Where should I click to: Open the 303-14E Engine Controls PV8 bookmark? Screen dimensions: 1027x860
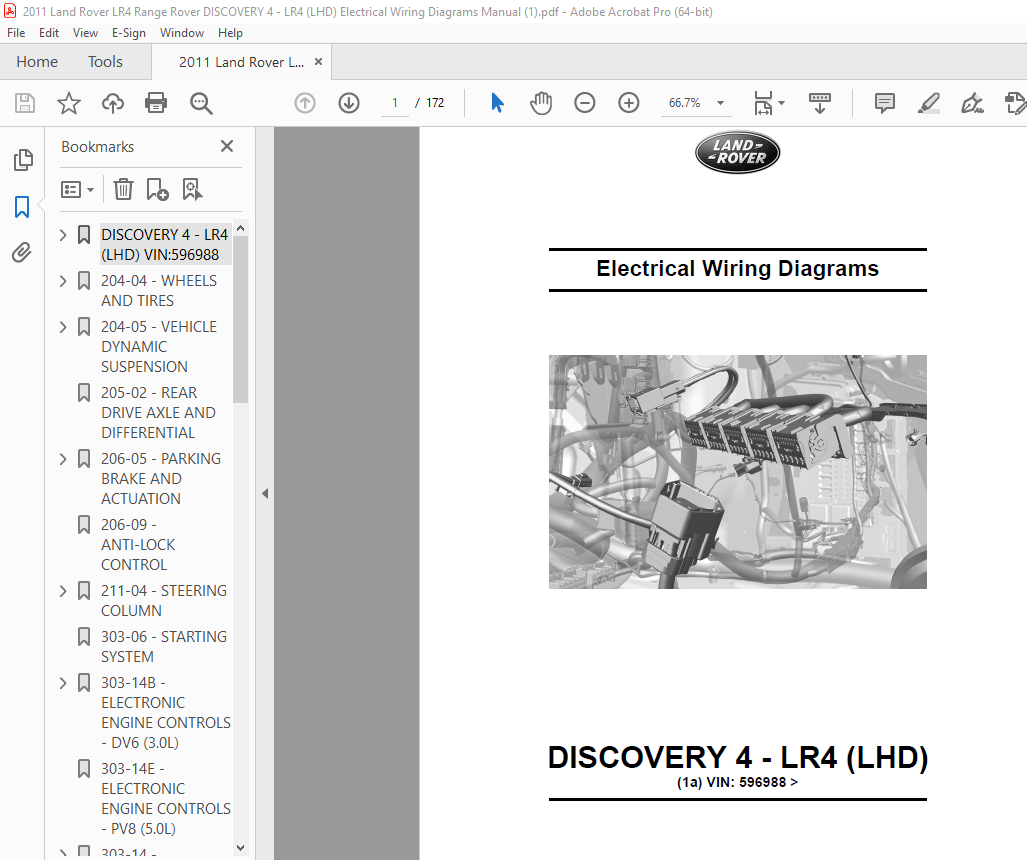166,798
